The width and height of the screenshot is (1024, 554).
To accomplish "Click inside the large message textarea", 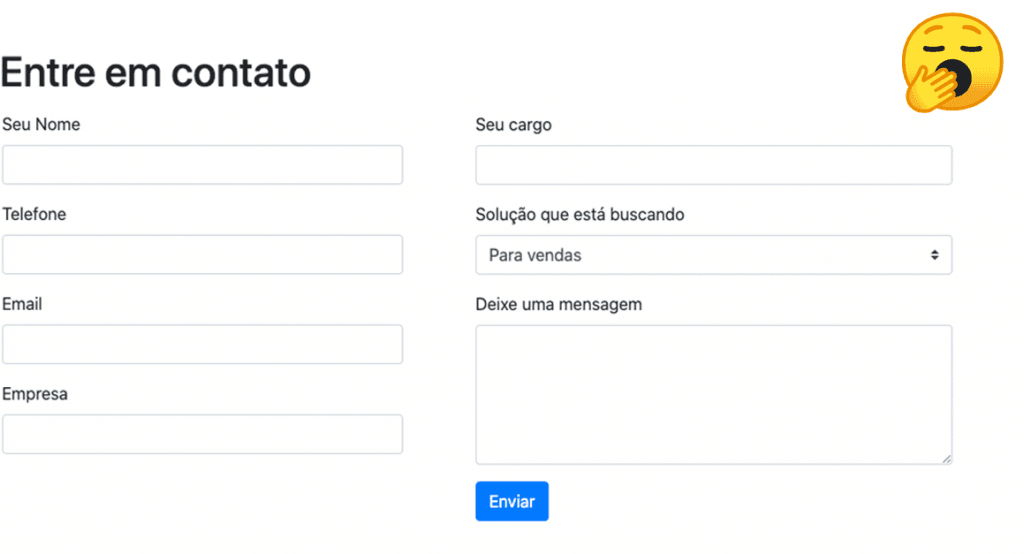I will (713, 395).
